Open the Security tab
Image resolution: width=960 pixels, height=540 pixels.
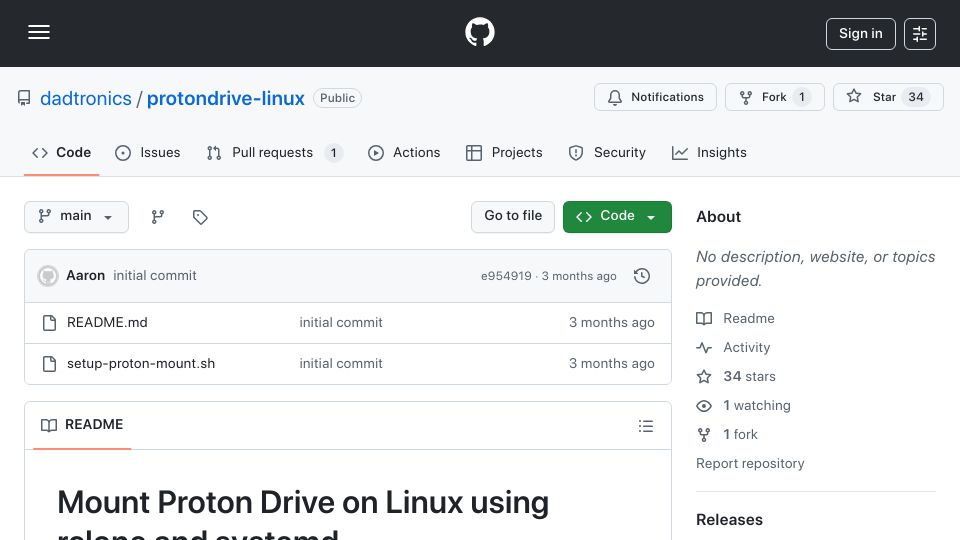click(x=607, y=152)
